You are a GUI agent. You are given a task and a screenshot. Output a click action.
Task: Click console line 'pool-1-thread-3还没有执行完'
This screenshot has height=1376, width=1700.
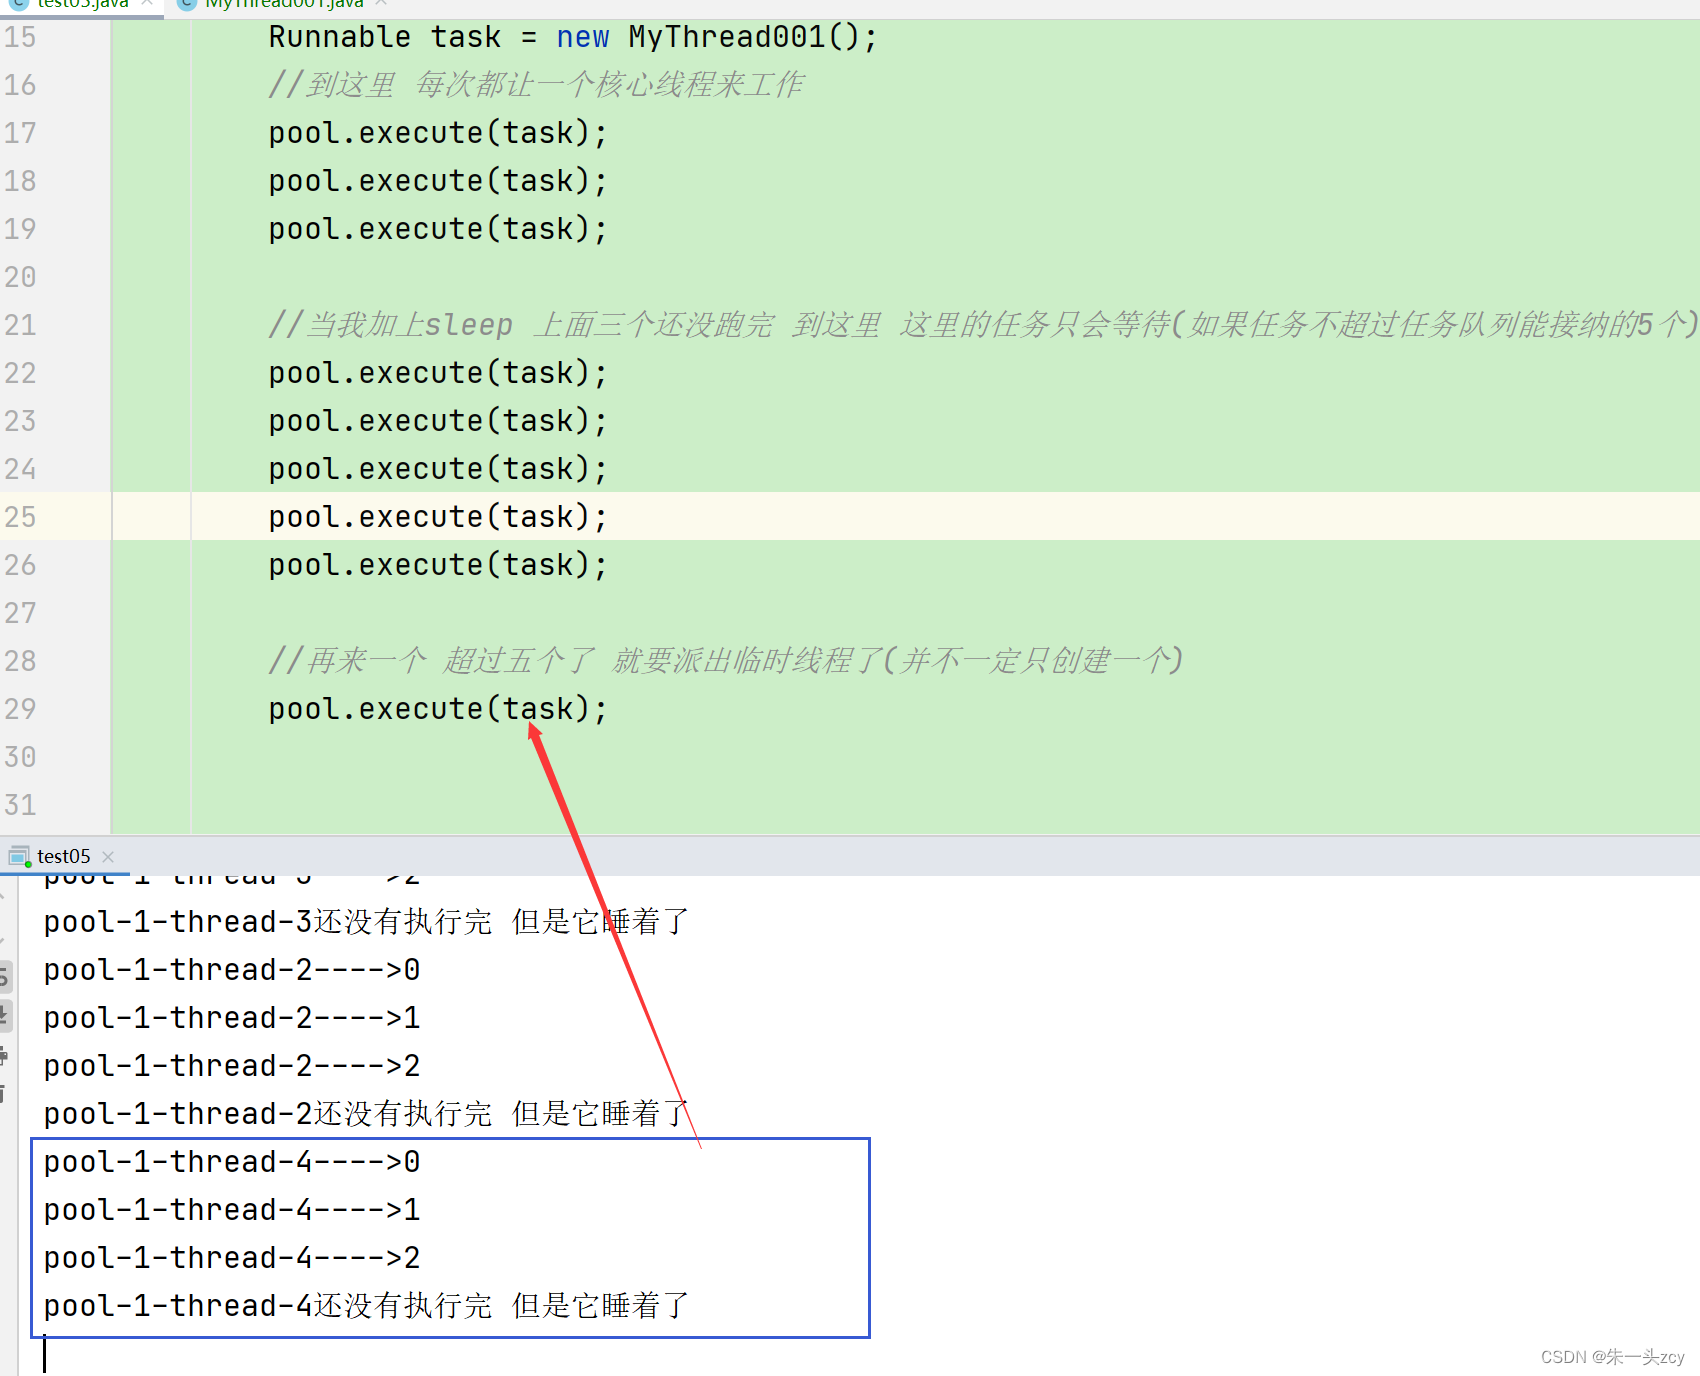pyautogui.click(x=367, y=922)
